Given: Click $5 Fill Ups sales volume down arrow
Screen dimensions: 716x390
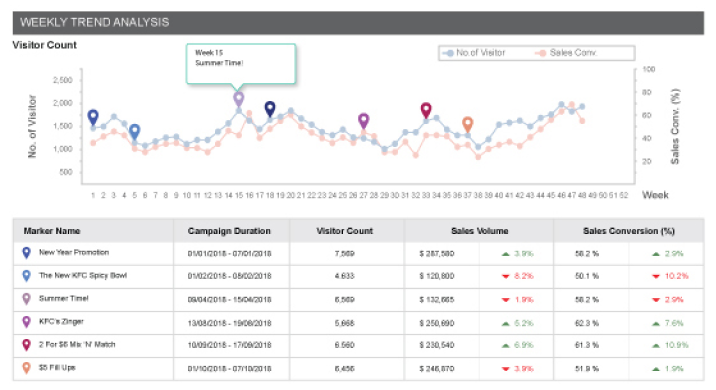Looking at the screenshot, I should pos(505,369).
